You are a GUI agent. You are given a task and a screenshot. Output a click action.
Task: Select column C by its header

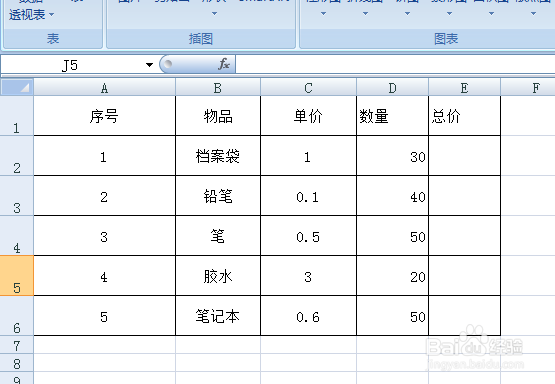click(308, 88)
